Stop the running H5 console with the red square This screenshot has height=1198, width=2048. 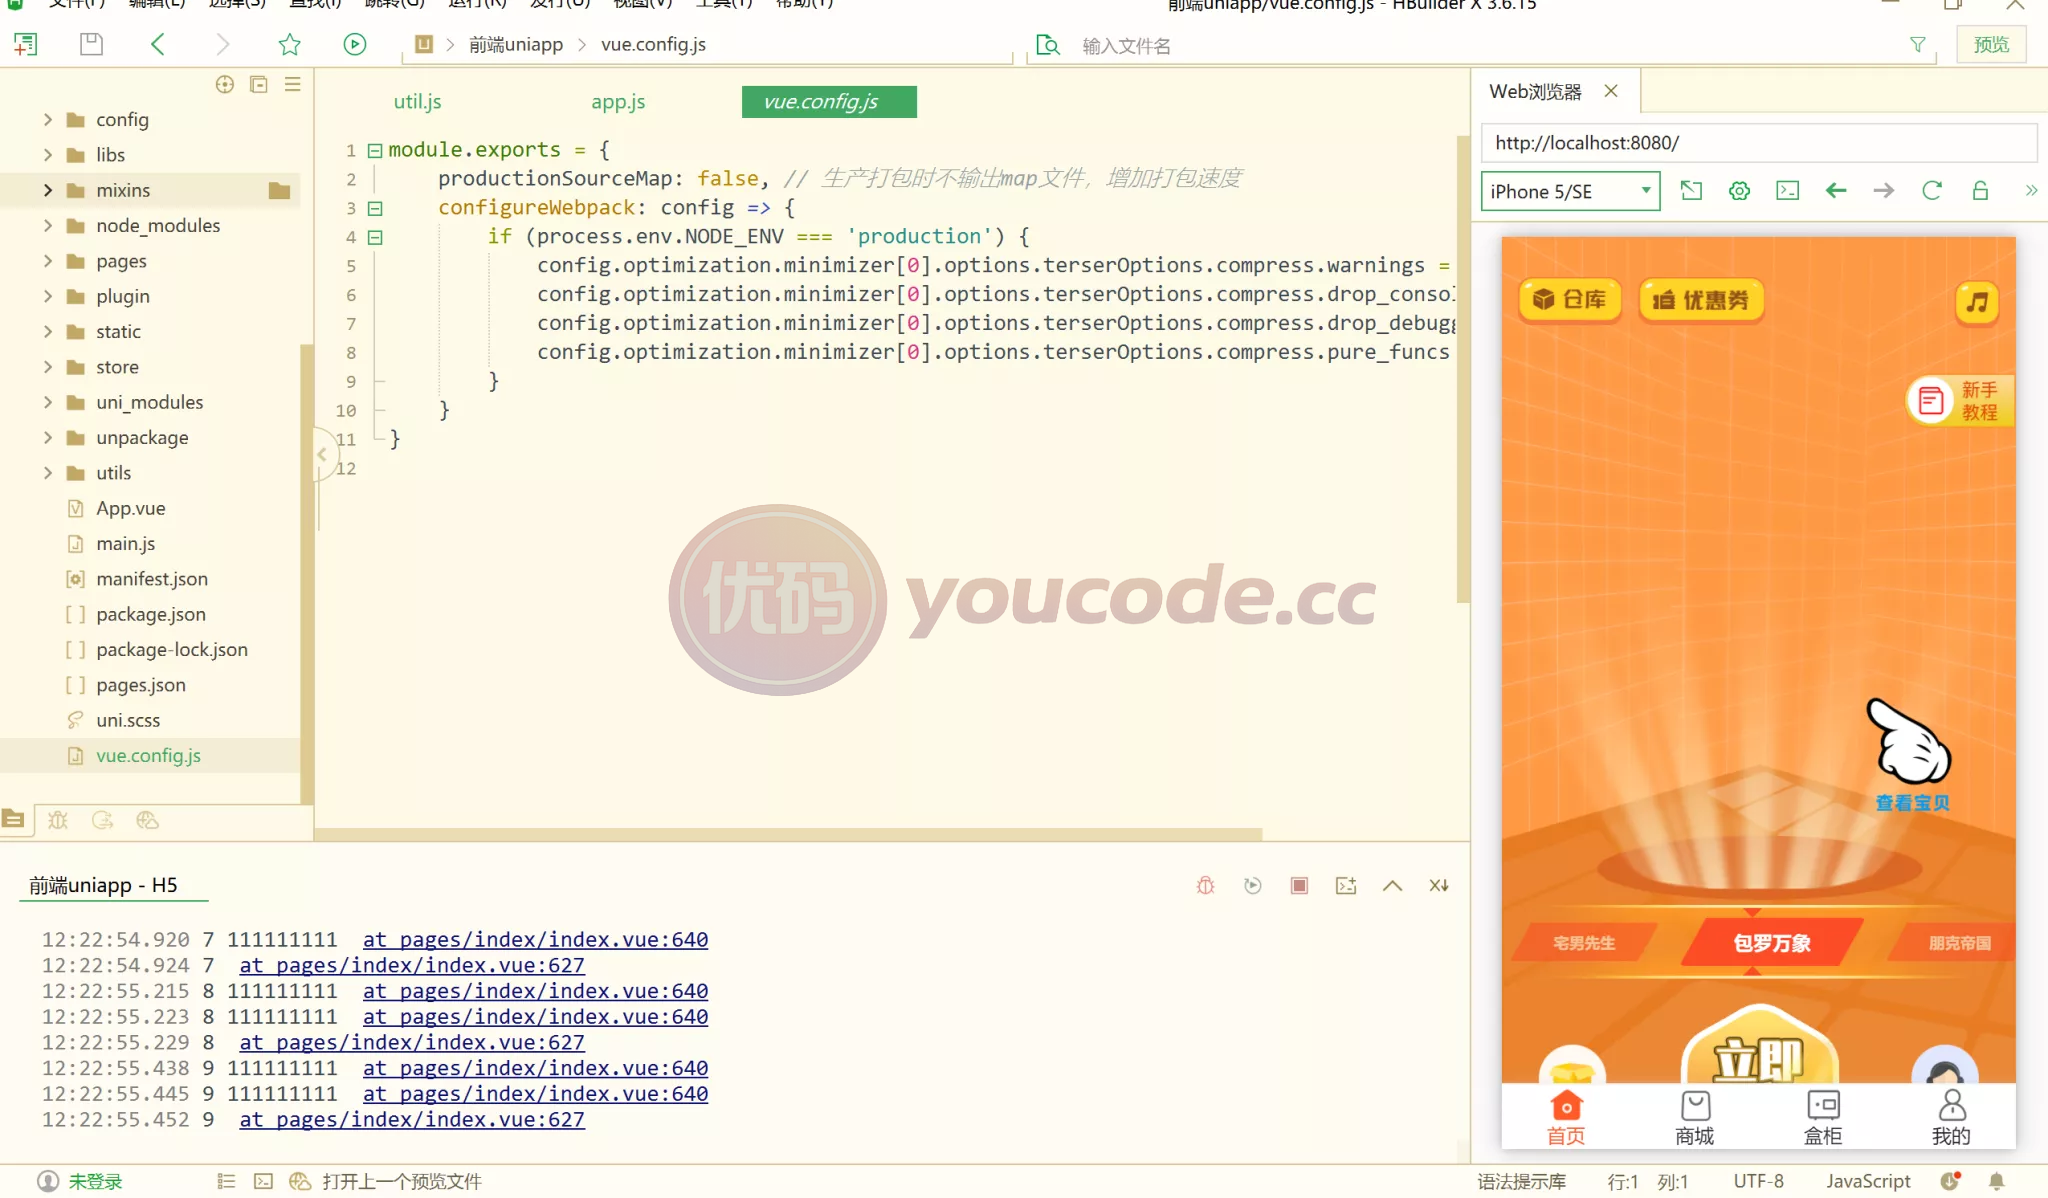pos(1299,885)
